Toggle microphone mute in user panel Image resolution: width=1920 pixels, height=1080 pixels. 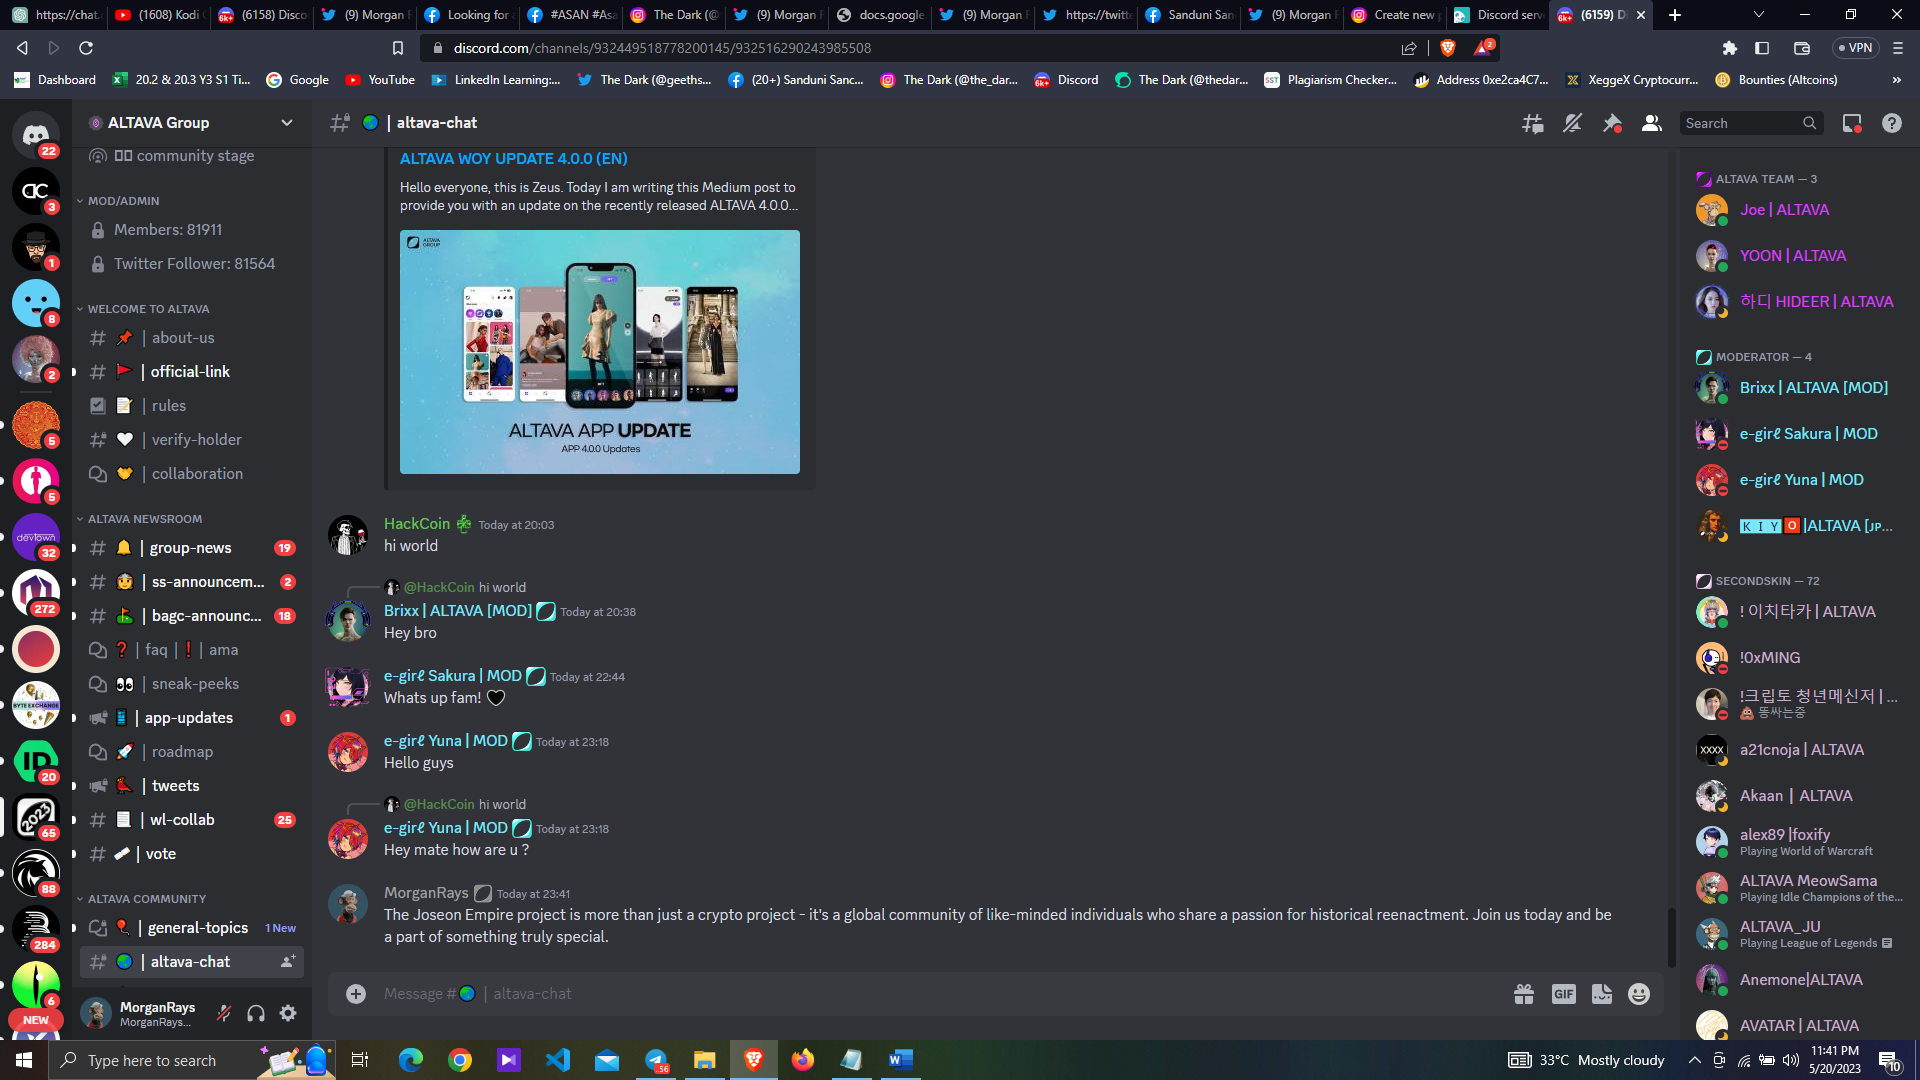(224, 1013)
